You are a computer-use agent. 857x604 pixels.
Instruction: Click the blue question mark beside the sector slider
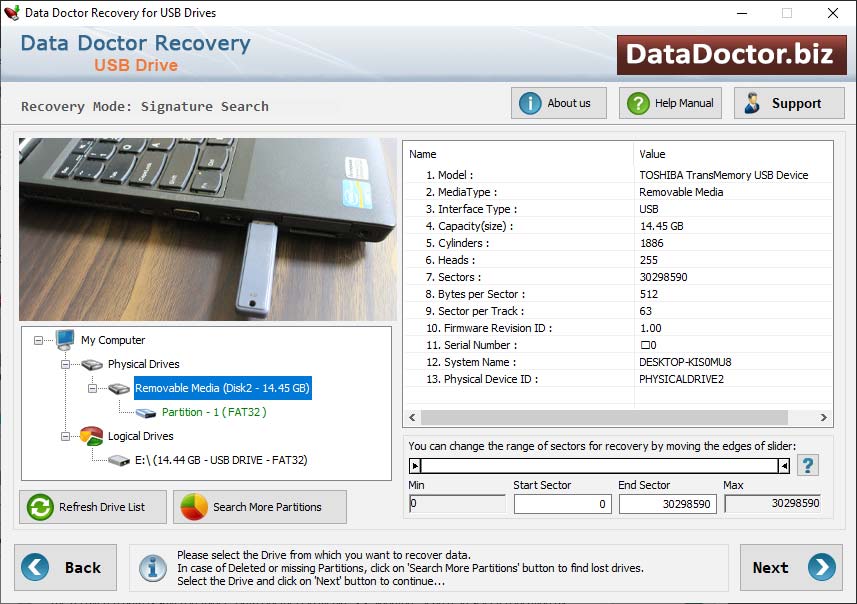[x=808, y=465]
